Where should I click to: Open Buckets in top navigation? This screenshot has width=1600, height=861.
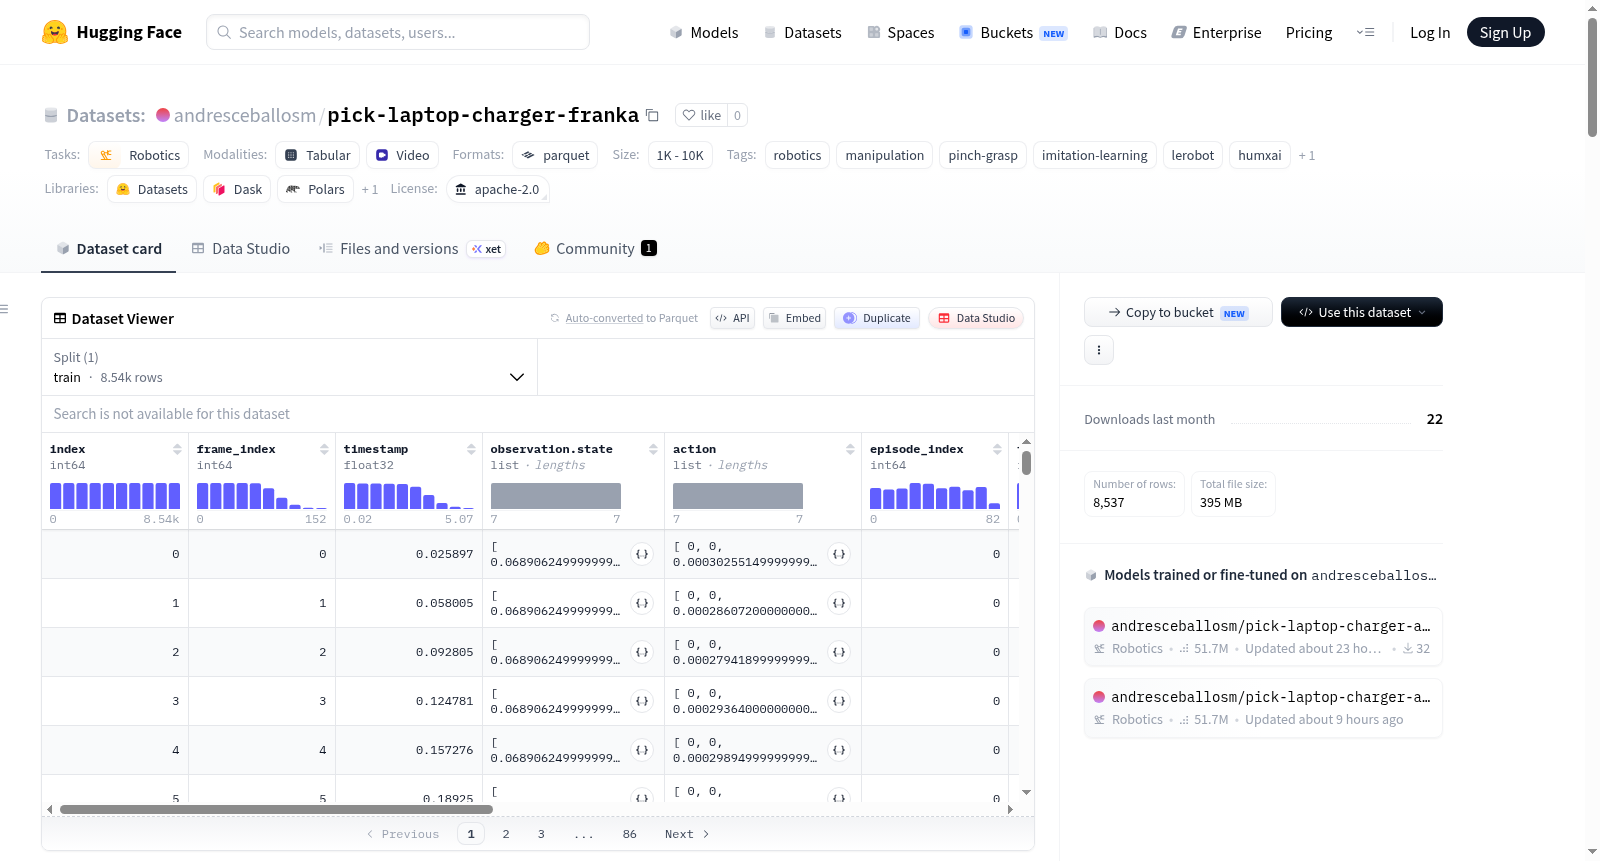1013,32
